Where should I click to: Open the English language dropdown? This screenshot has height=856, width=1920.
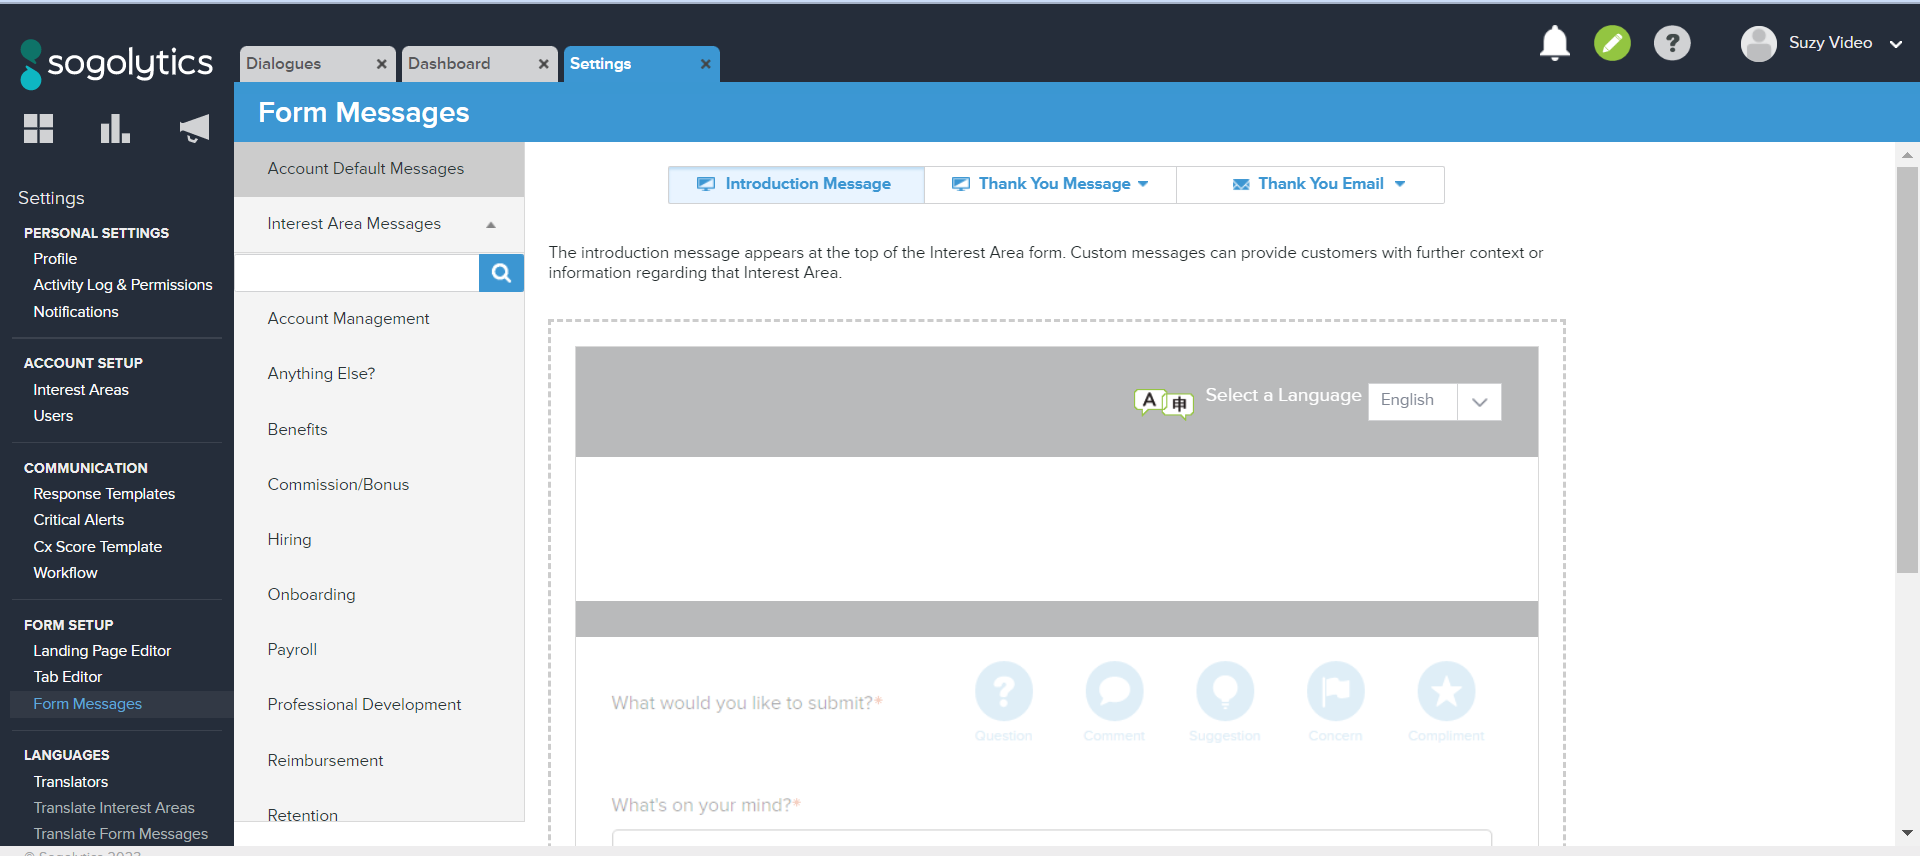pos(1434,401)
